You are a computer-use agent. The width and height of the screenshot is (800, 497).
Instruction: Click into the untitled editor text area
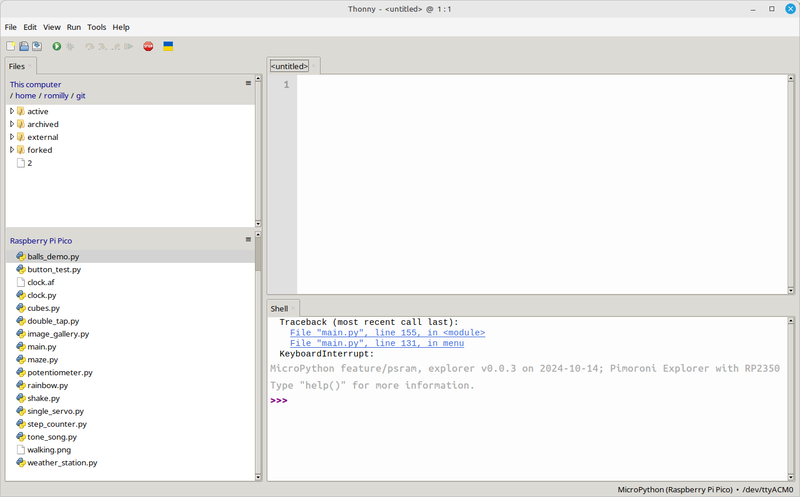click(540, 180)
